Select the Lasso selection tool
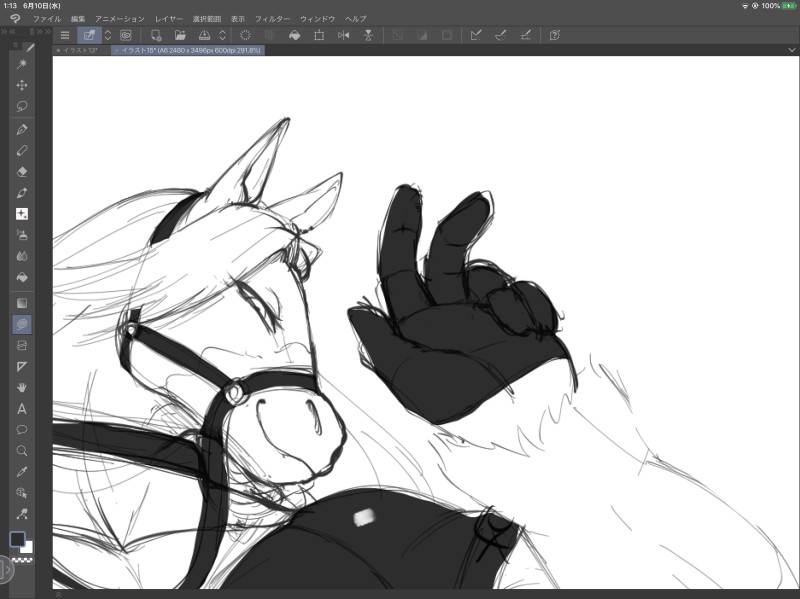800x599 pixels. click(22, 106)
